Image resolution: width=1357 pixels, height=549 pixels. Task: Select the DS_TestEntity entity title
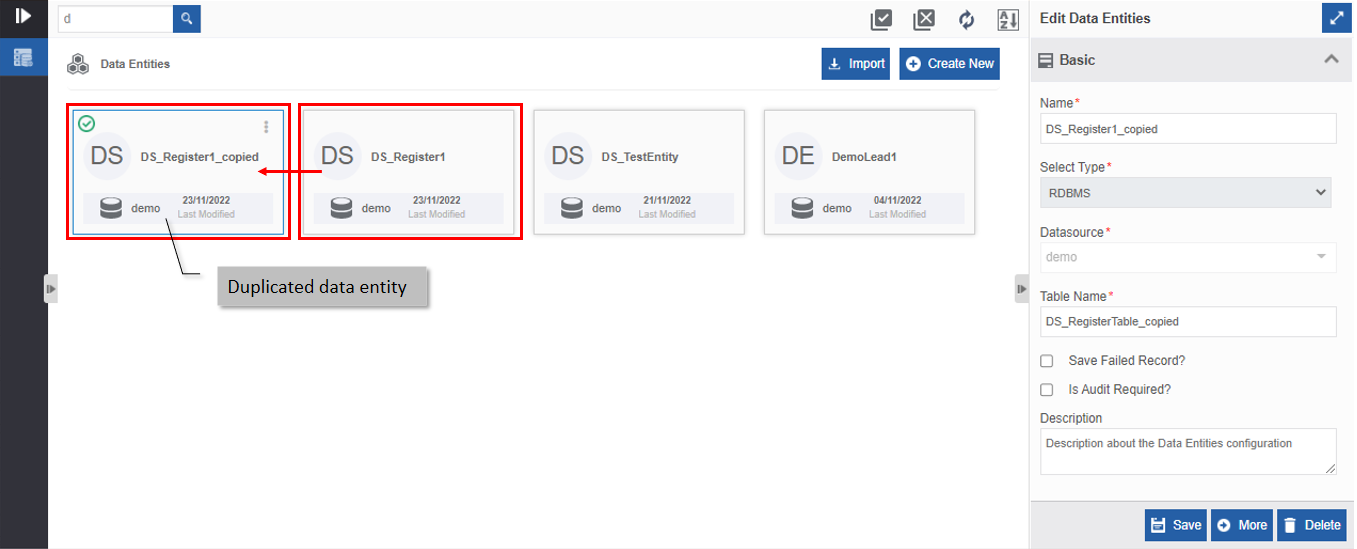tap(640, 157)
